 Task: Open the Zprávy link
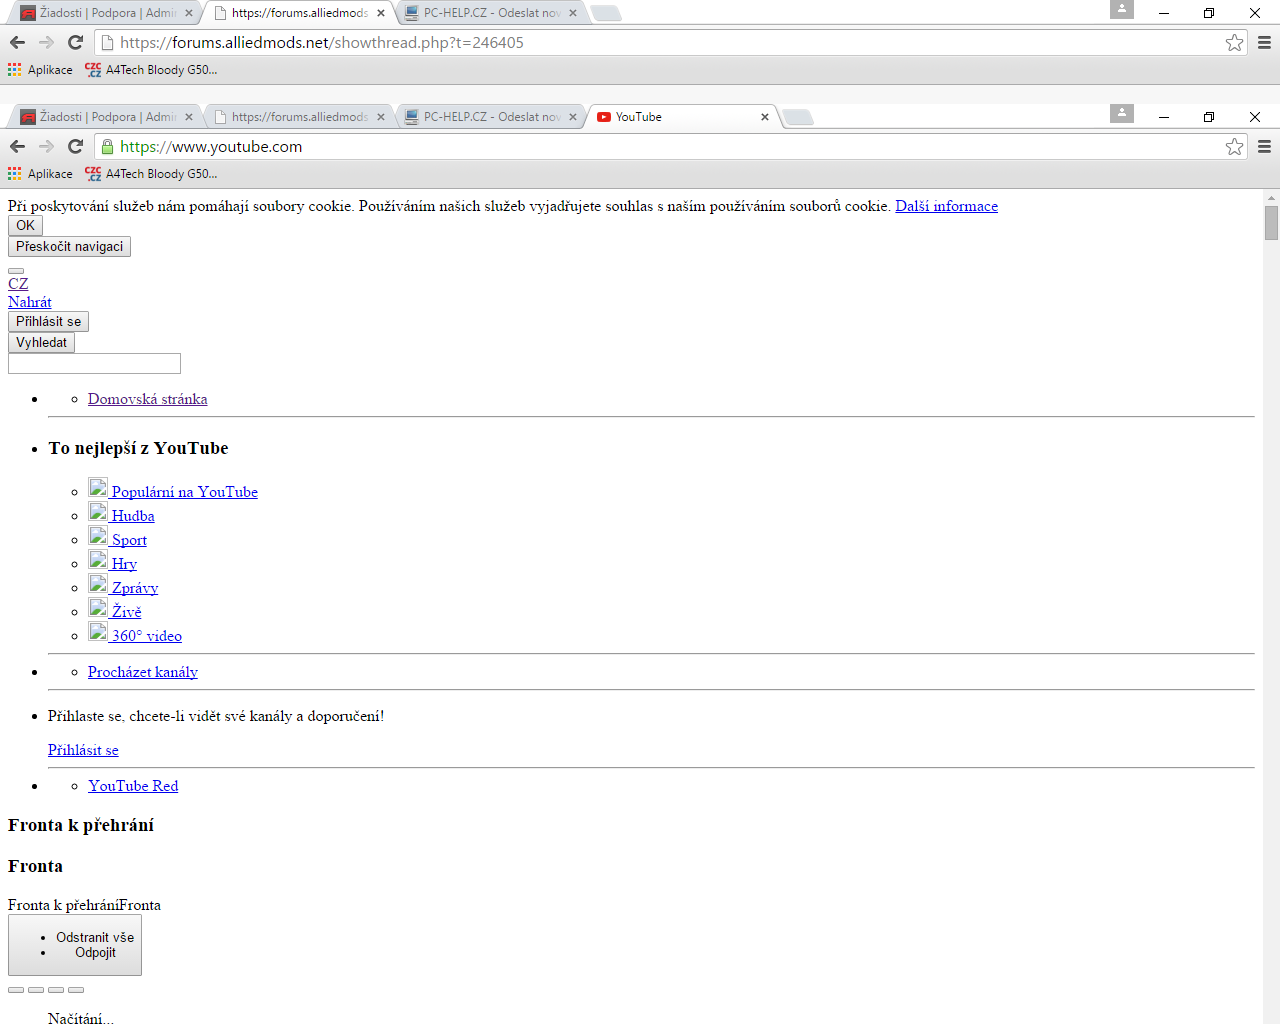135,588
